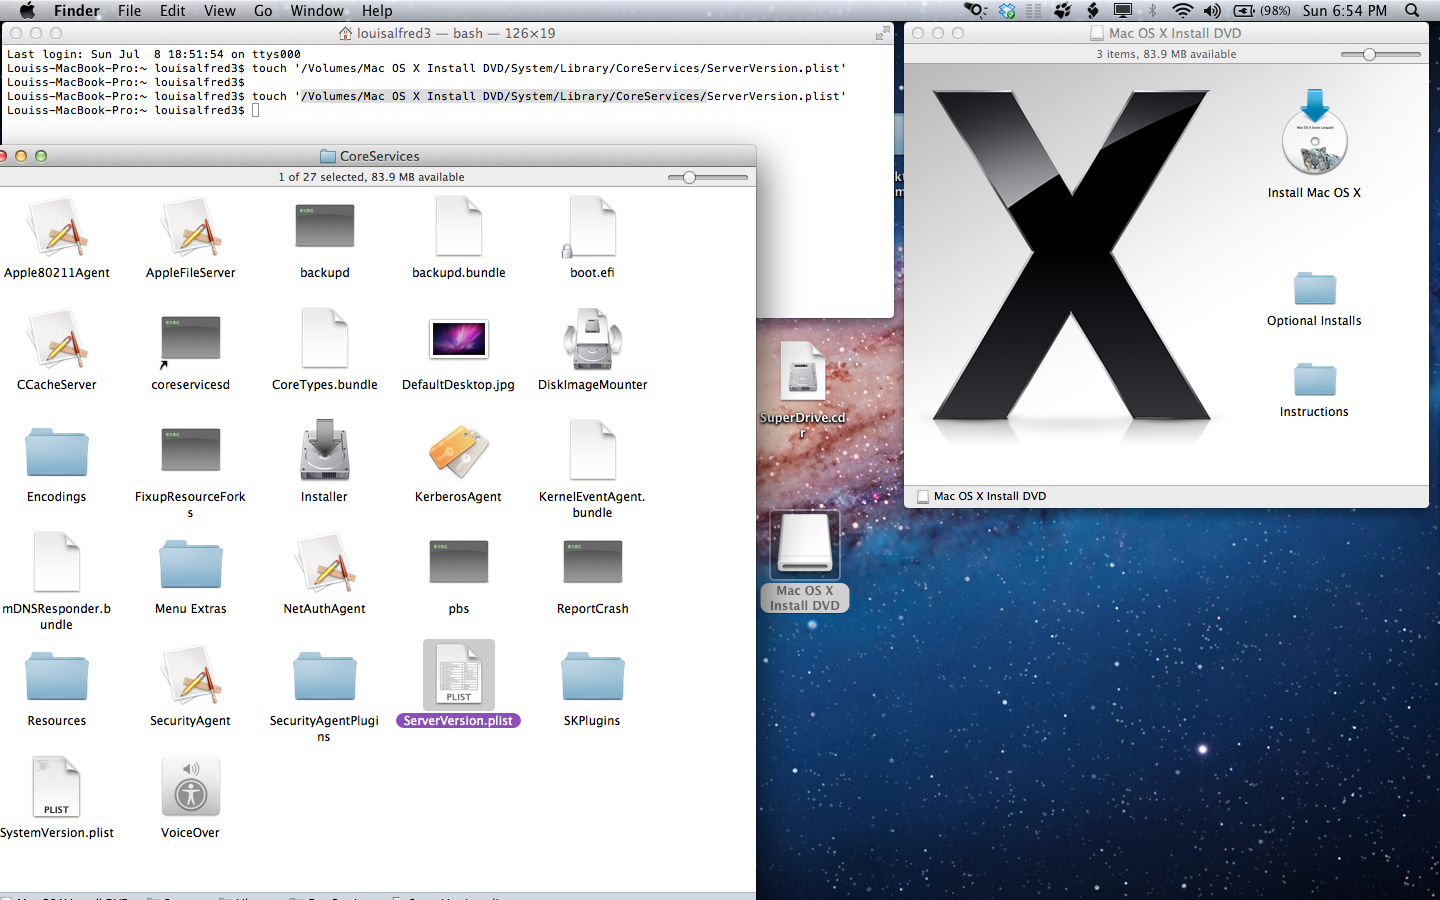Select the ServerVersion.plist file icon
The height and width of the screenshot is (900, 1440).
[x=459, y=675]
